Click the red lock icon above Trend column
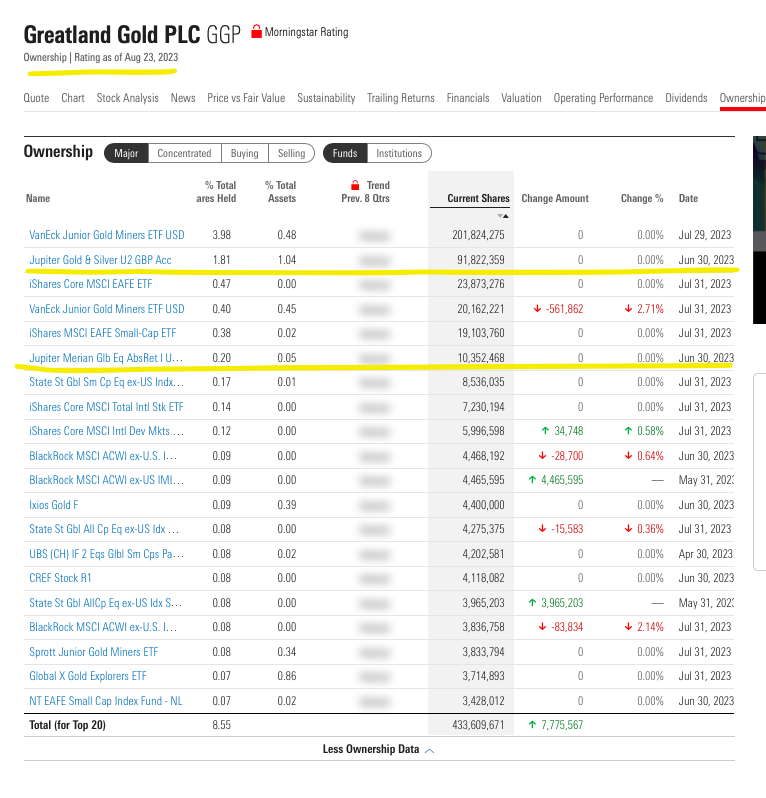 pos(355,185)
